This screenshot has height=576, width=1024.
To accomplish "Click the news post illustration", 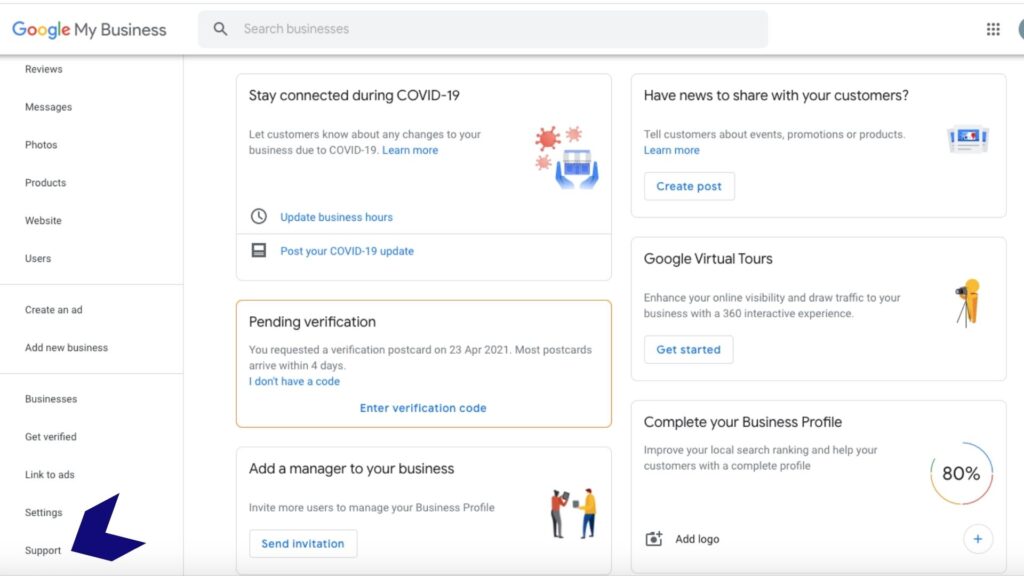I will [968, 139].
